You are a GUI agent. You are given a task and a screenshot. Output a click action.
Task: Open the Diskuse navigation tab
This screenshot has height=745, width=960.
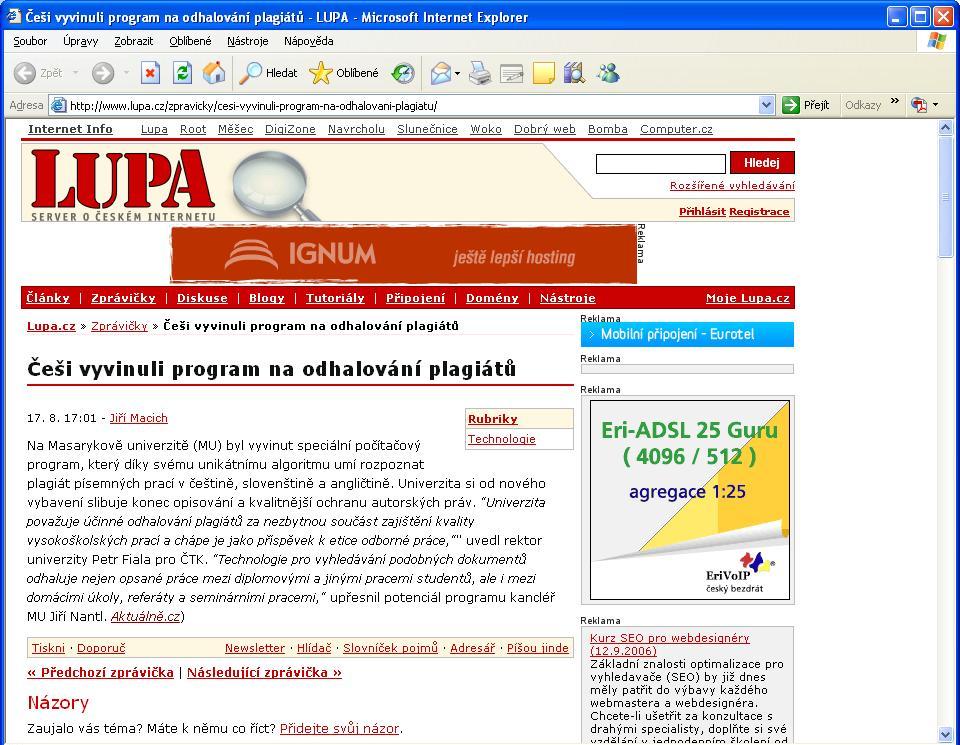(202, 298)
